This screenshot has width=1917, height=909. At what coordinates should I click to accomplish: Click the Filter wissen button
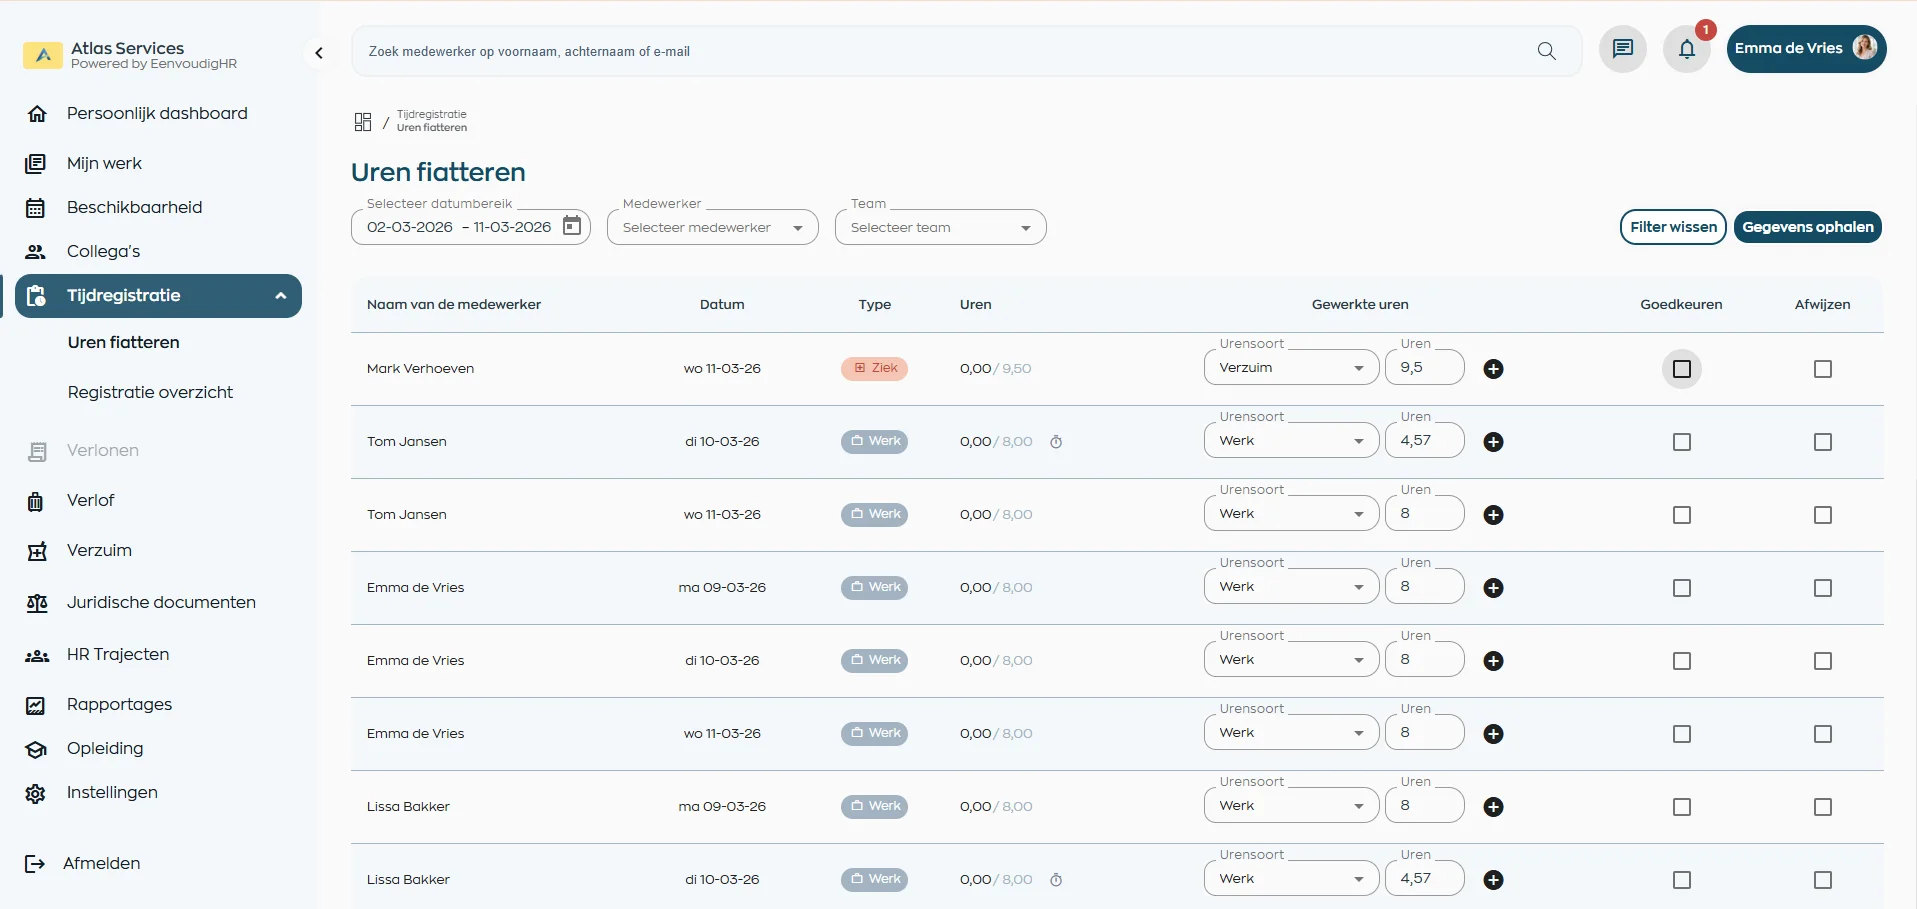[1672, 227]
